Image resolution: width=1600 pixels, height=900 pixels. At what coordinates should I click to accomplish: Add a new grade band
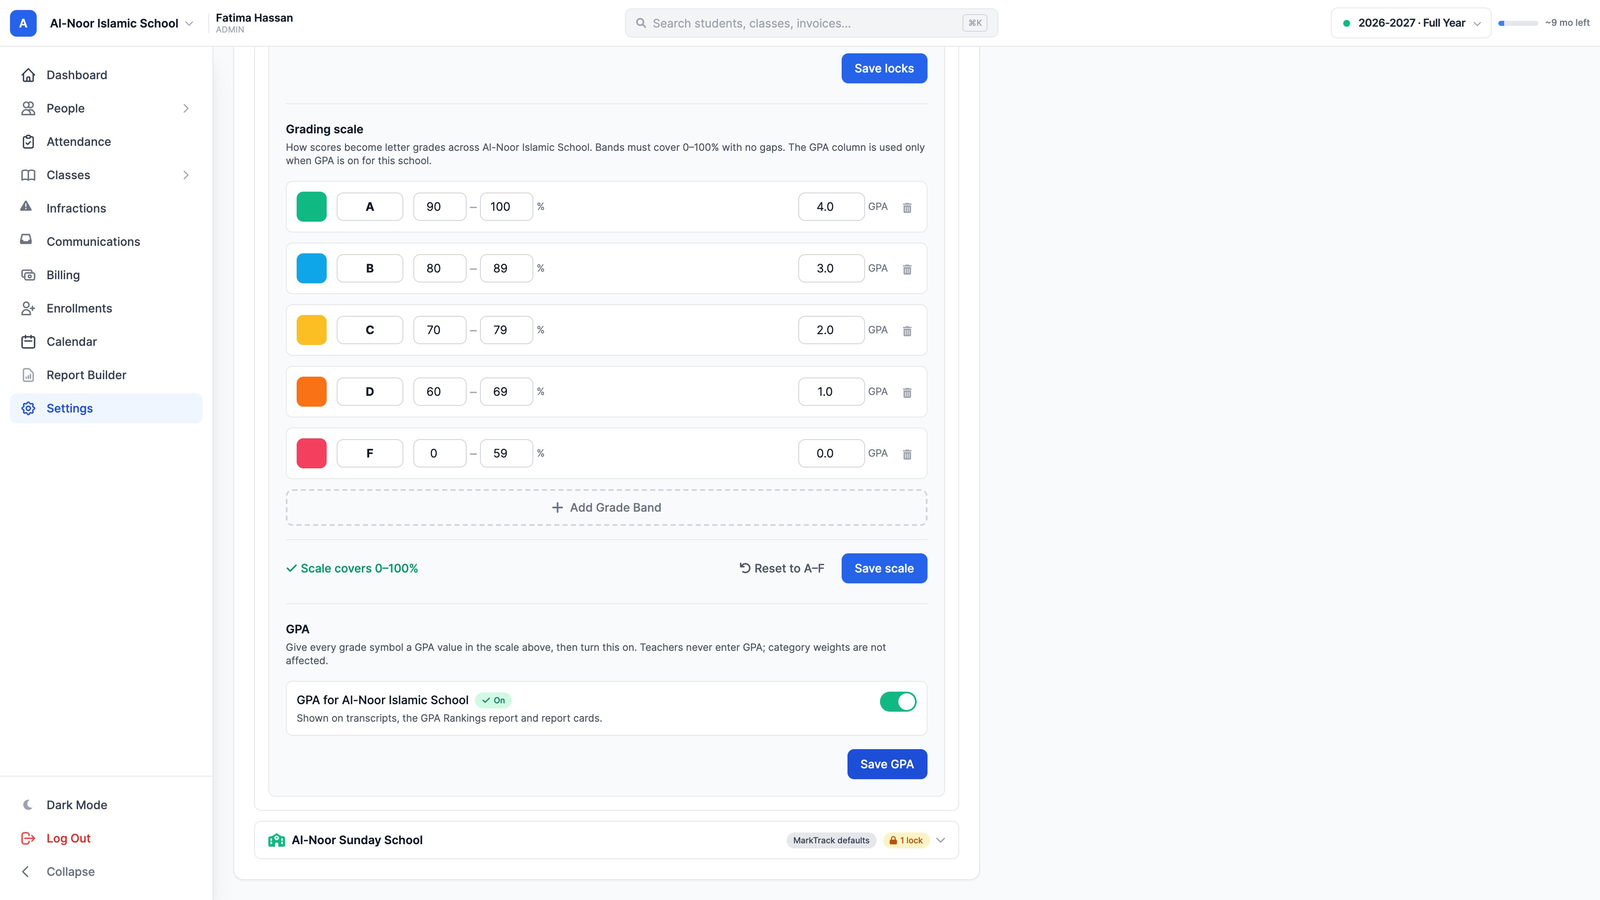click(606, 508)
